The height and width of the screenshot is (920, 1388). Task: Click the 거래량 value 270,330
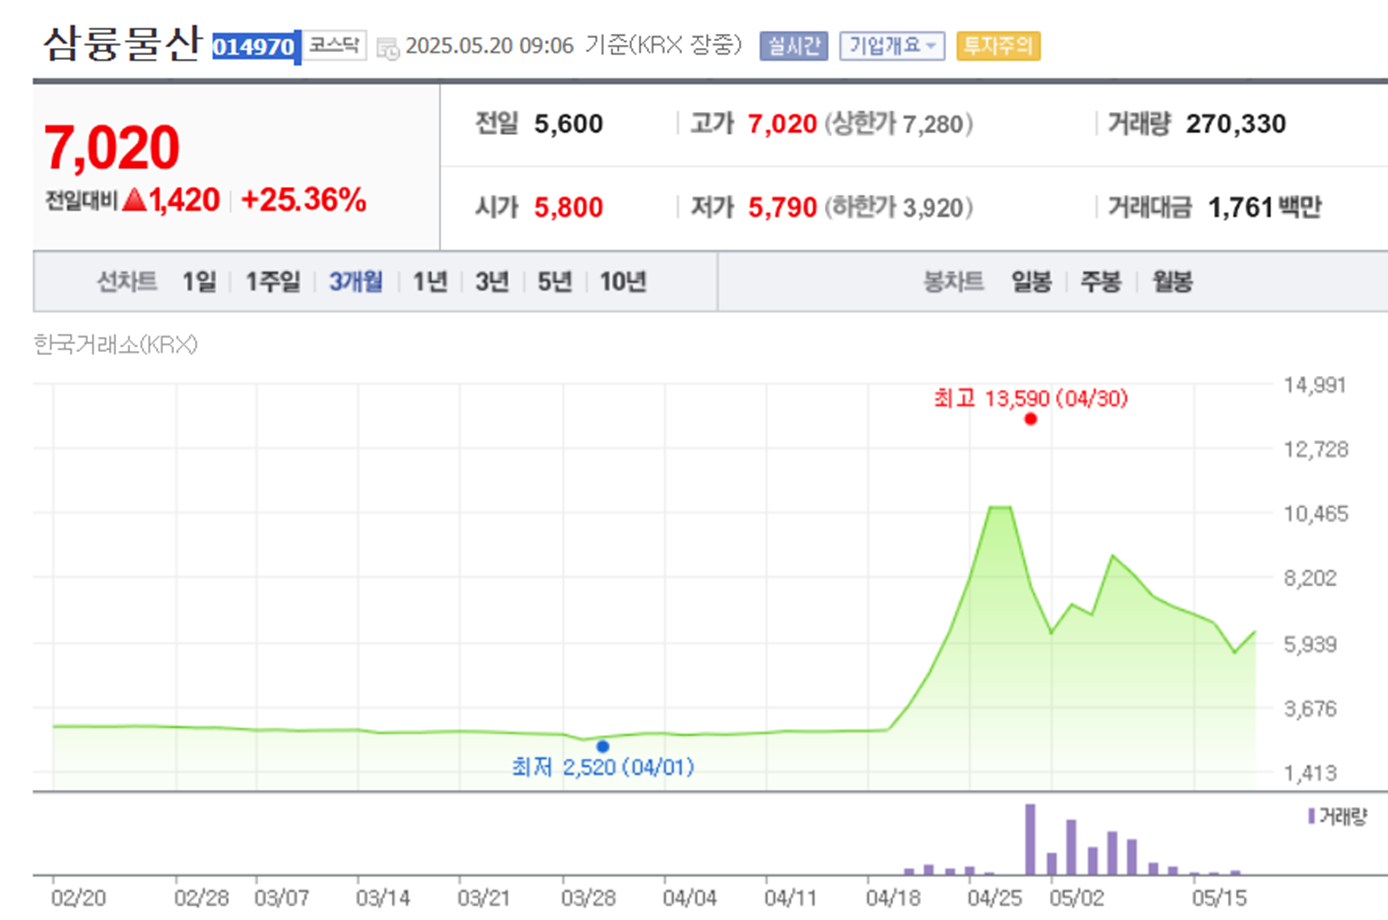(1236, 124)
